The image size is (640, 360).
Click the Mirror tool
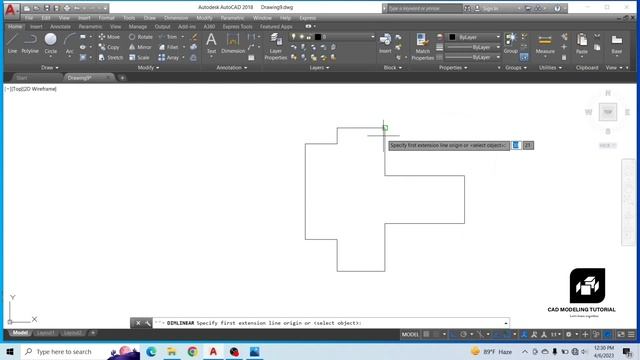[140, 47]
